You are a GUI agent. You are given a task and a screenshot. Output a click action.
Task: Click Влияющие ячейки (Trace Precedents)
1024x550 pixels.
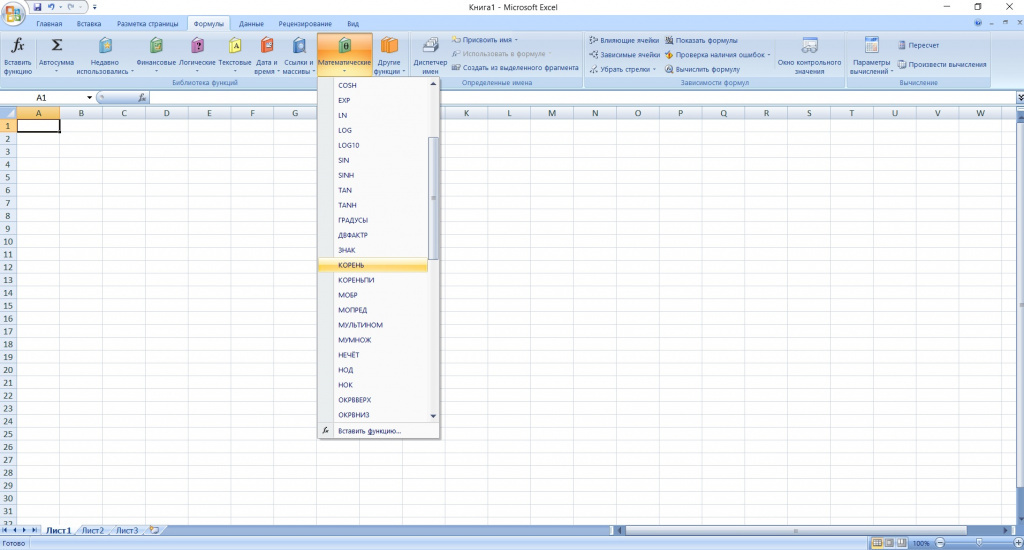tap(624, 40)
